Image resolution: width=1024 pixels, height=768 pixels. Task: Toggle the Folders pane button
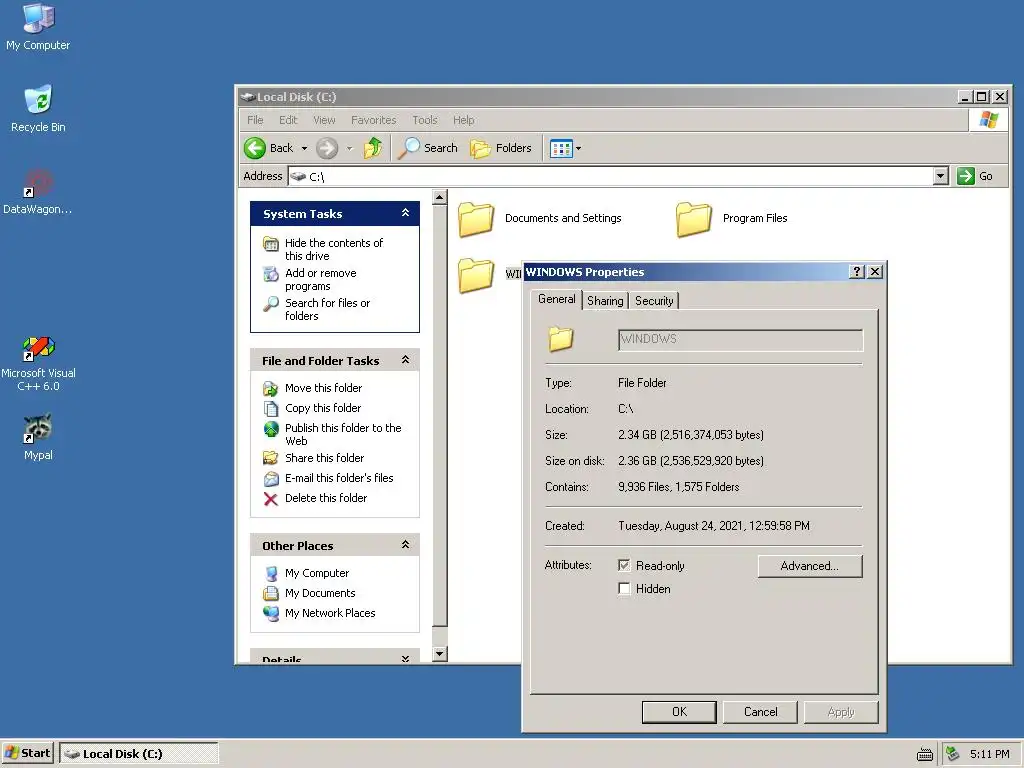pos(501,148)
